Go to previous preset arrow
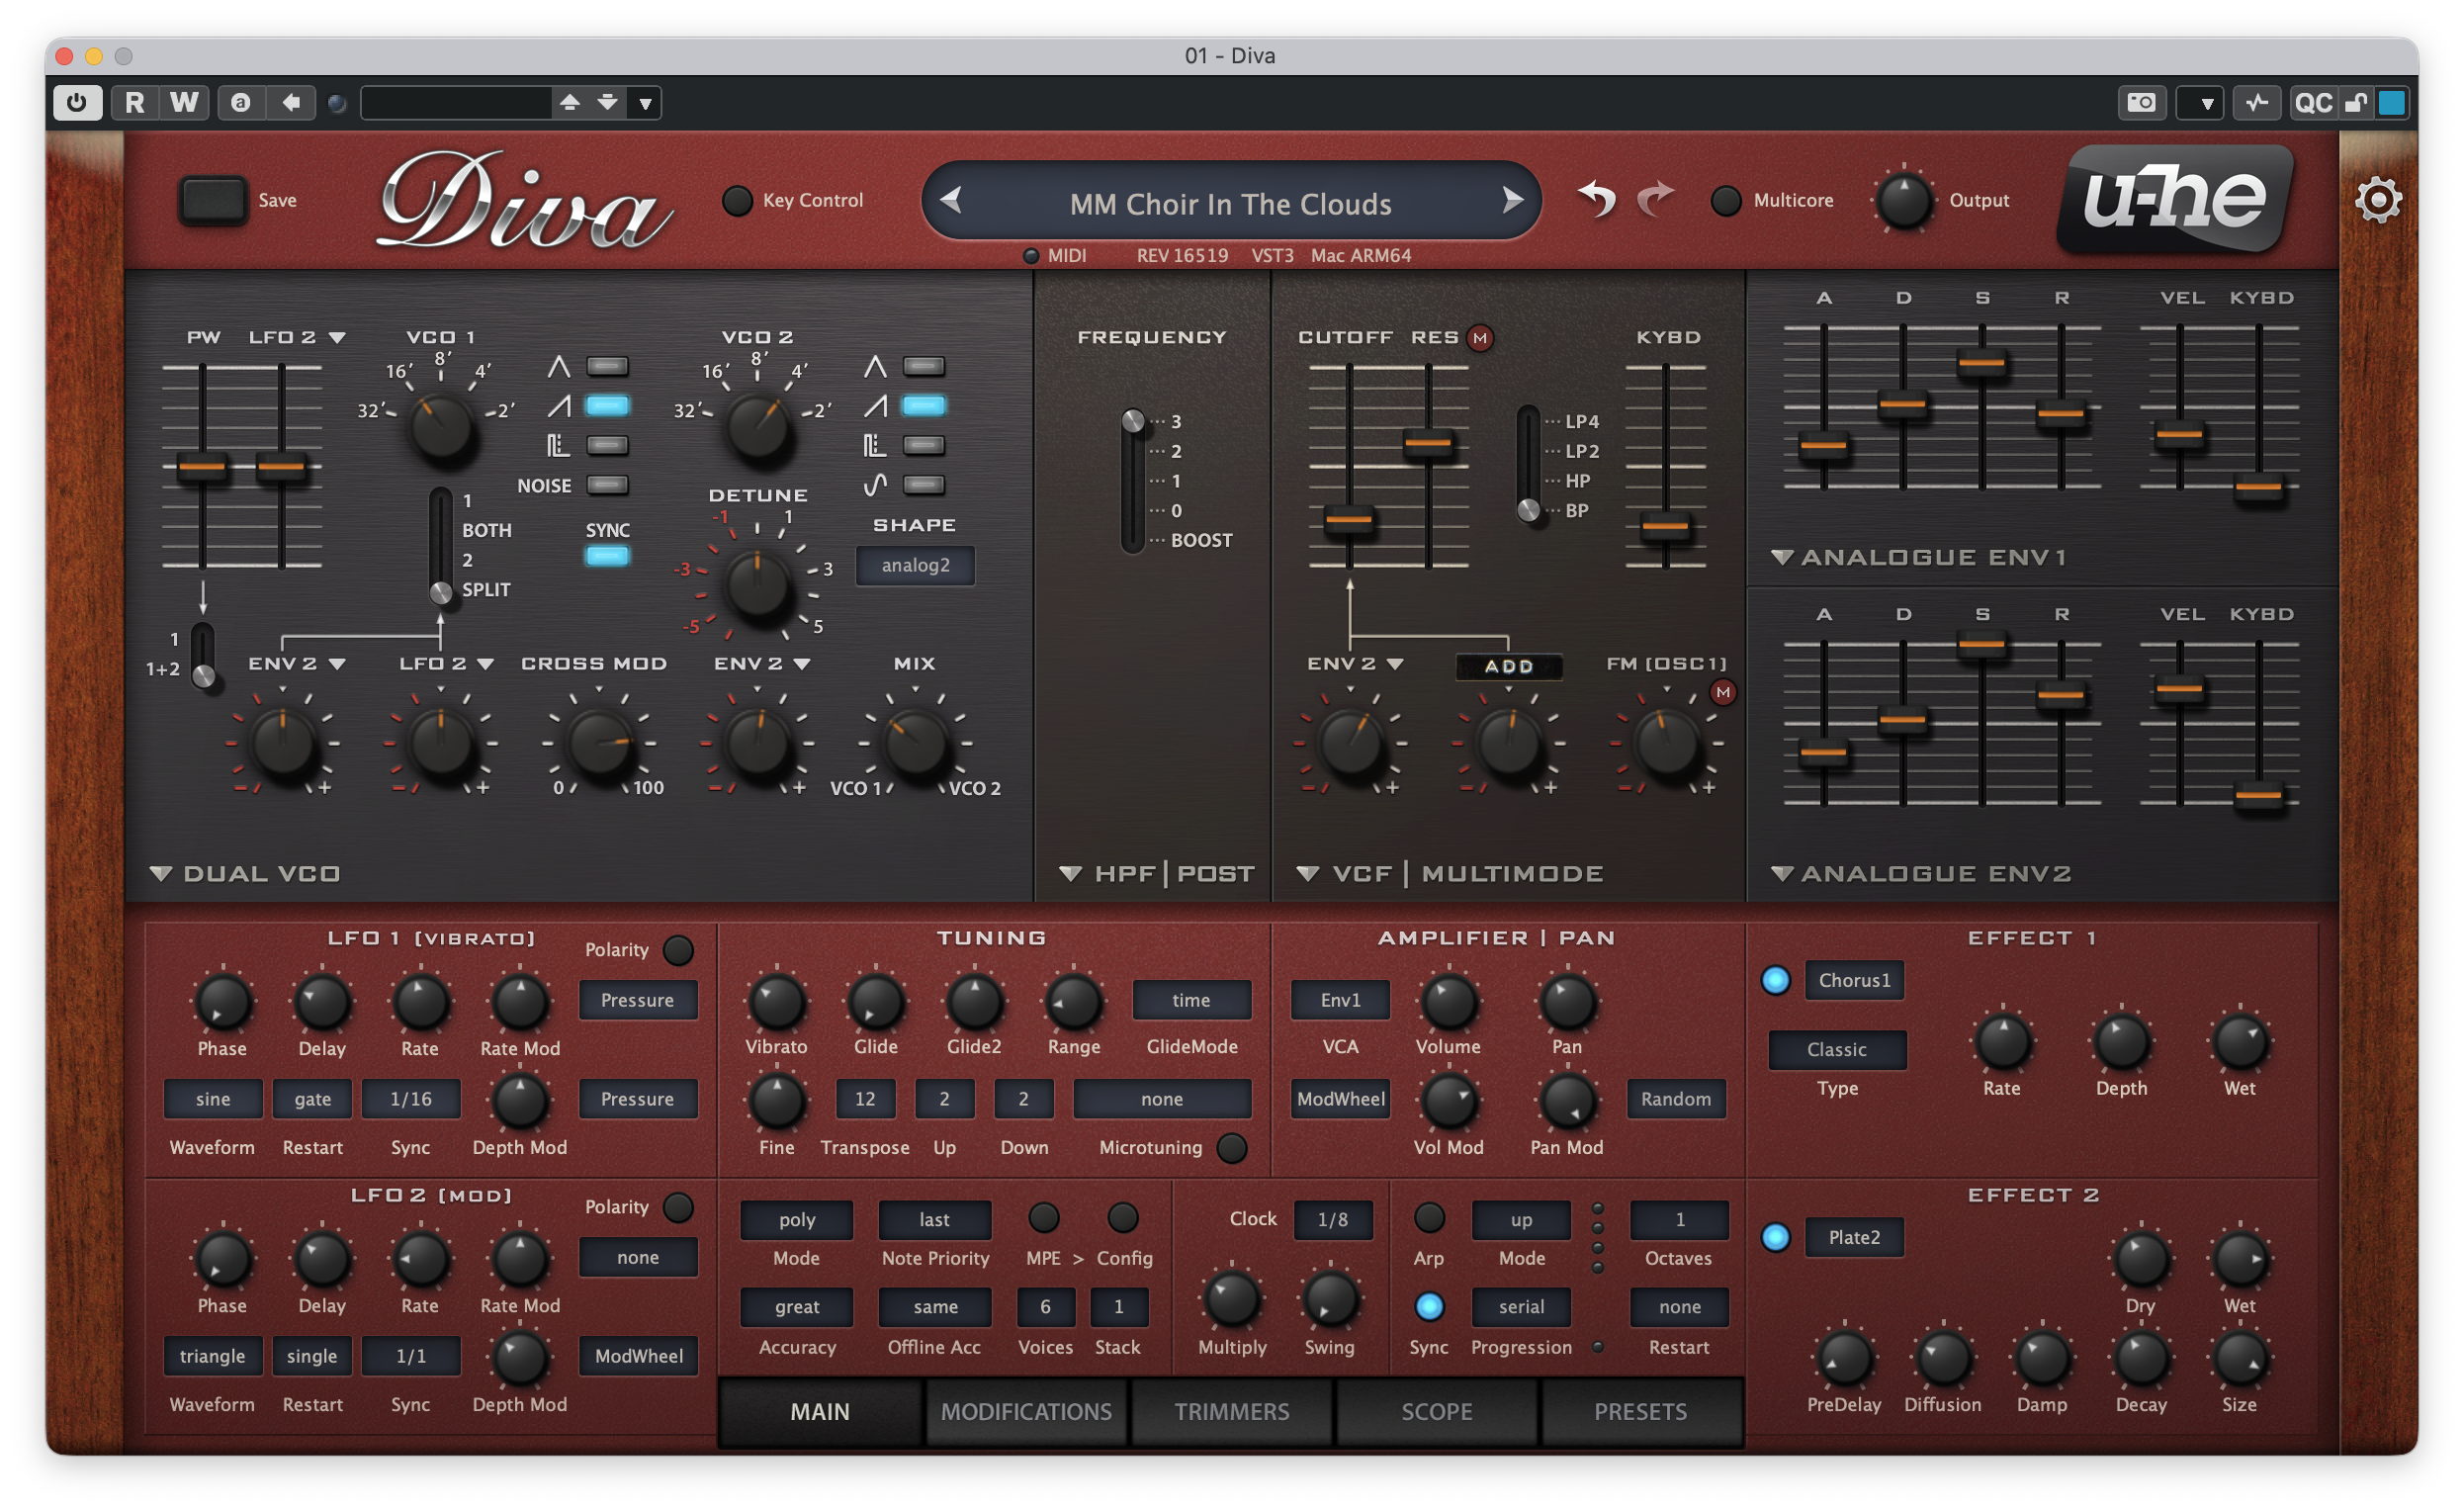 (951, 201)
